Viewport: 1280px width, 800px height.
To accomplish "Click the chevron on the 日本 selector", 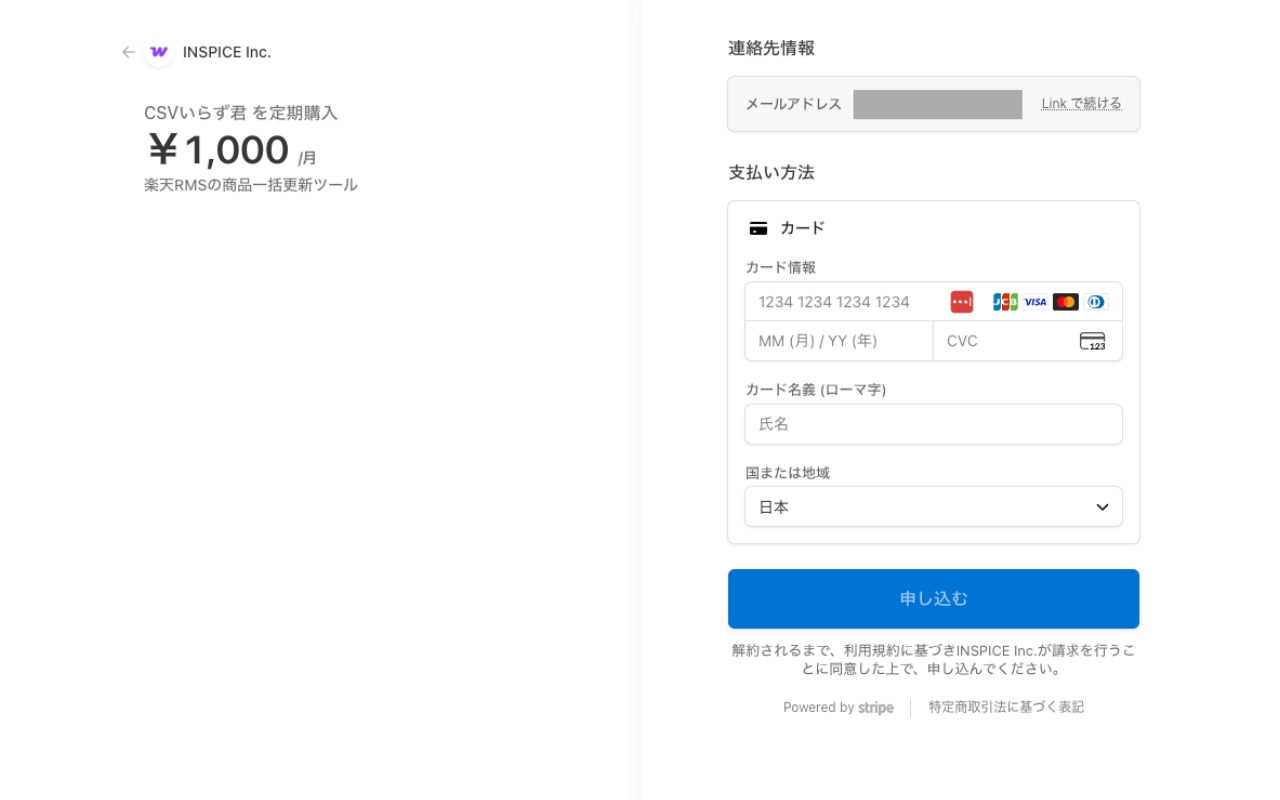I will click(1103, 507).
